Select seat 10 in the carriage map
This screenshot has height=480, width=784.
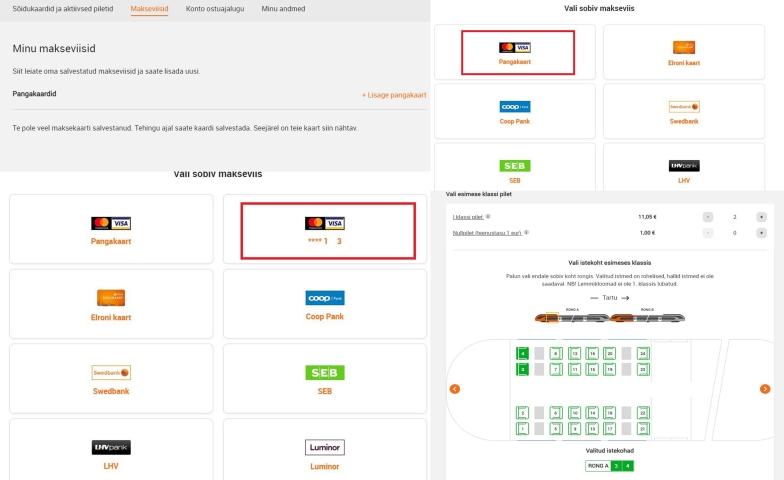pyautogui.click(x=574, y=412)
